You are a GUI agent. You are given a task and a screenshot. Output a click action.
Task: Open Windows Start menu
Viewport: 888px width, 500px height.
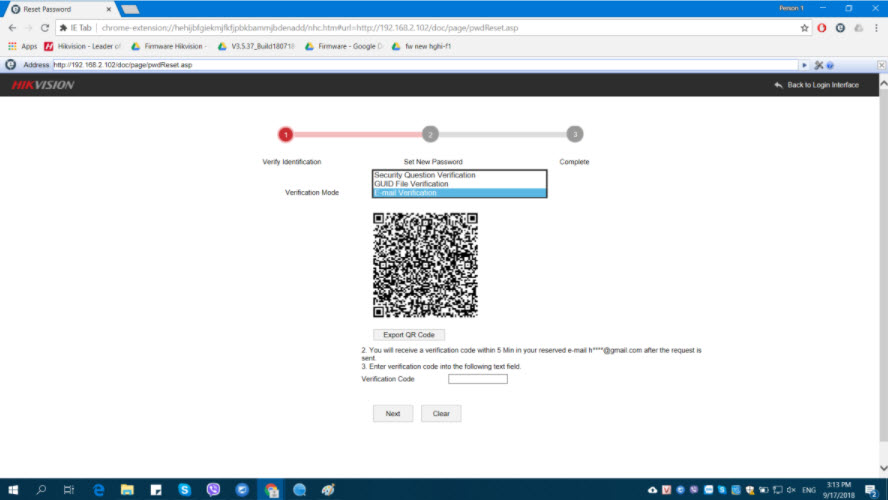pos(13,490)
